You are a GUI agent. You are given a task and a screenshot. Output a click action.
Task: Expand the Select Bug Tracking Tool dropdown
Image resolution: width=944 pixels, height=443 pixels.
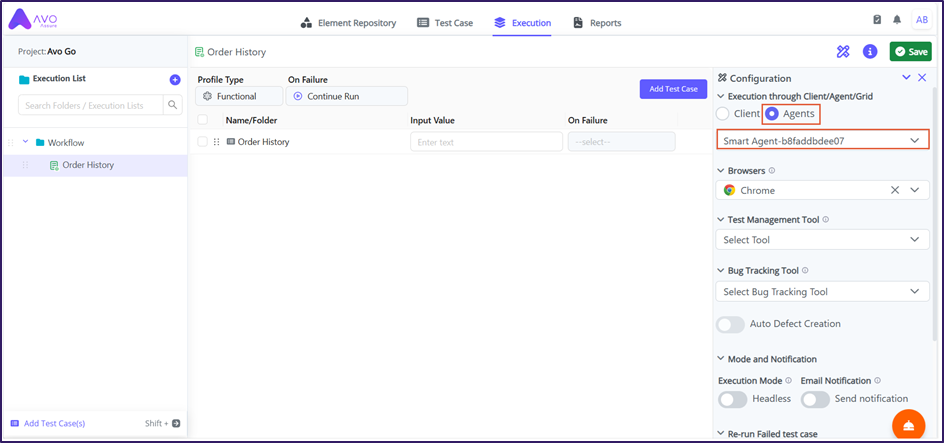[x=822, y=292]
